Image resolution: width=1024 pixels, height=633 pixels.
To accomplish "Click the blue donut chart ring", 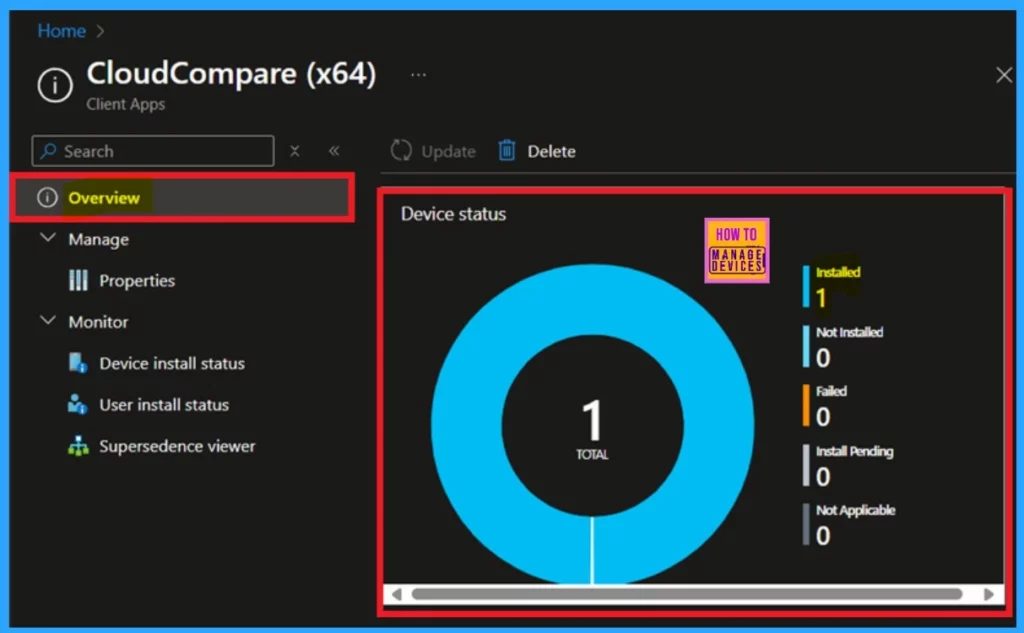I will tap(467, 425).
